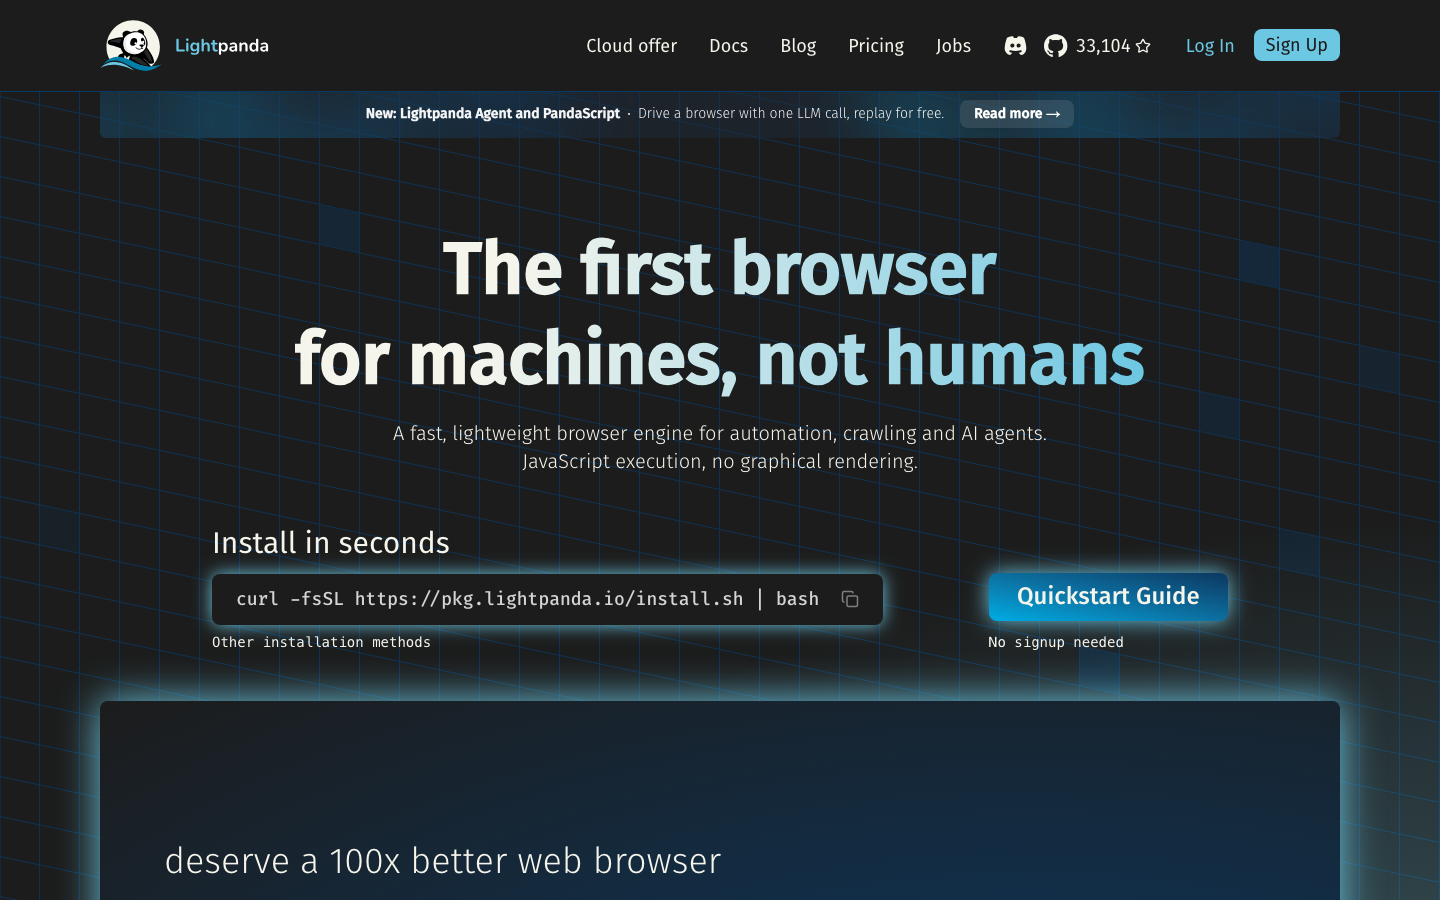The height and width of the screenshot is (900, 1440).
Task: Click the banner title about PandaScript
Action: coord(493,114)
